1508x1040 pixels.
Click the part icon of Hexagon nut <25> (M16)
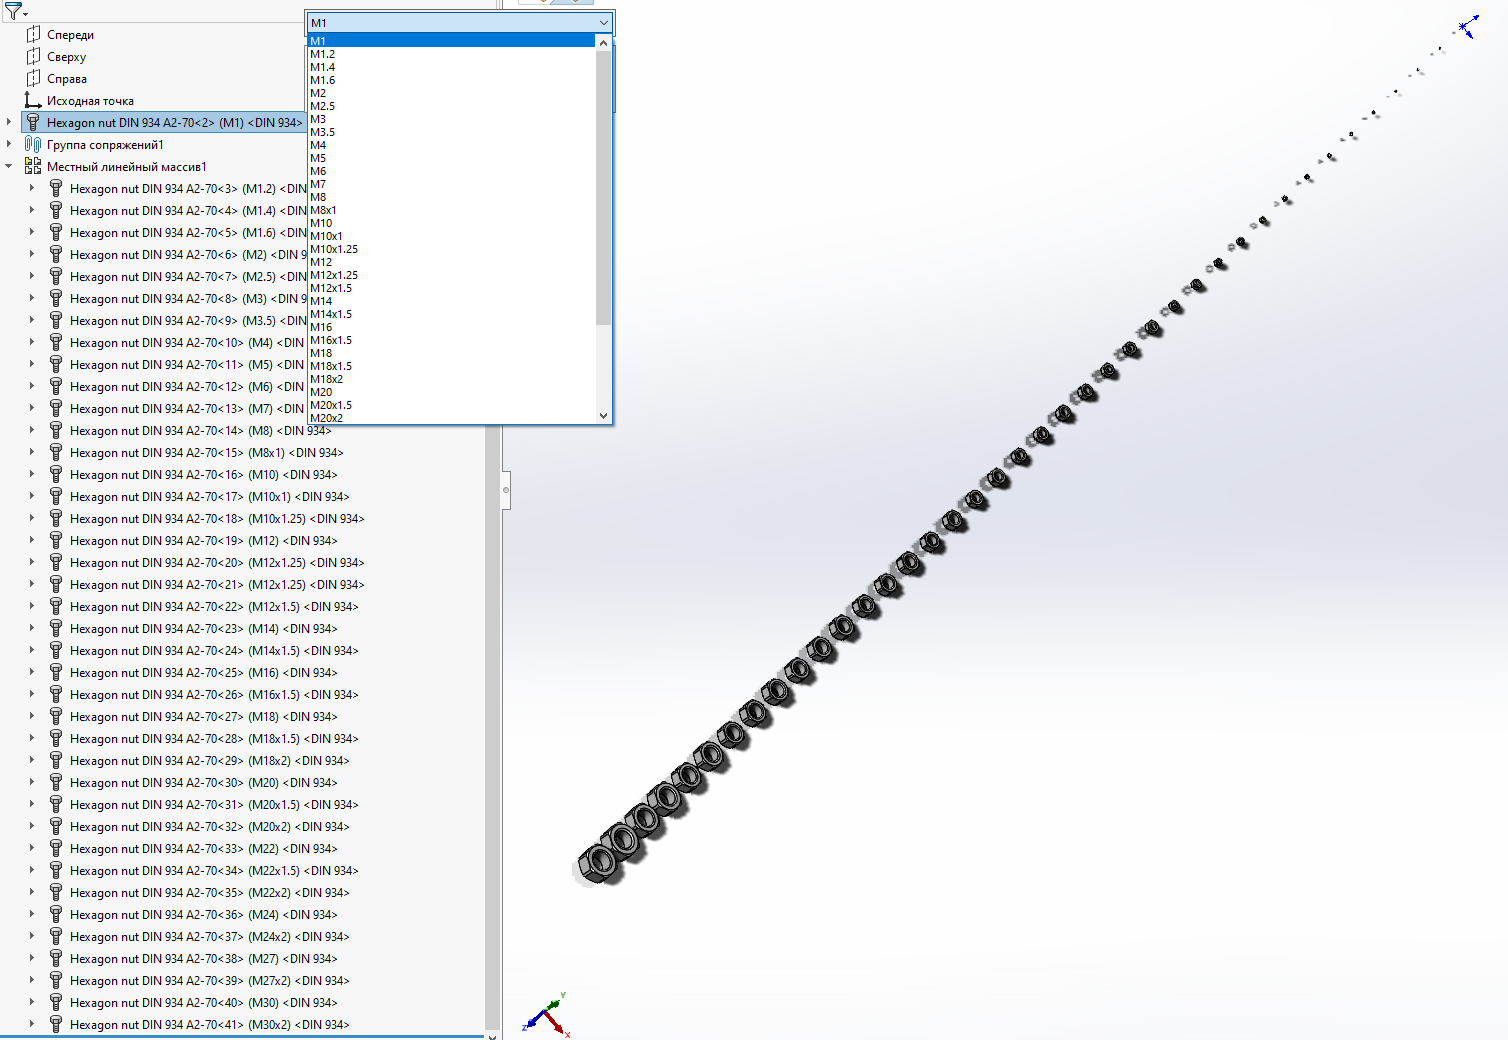(56, 672)
